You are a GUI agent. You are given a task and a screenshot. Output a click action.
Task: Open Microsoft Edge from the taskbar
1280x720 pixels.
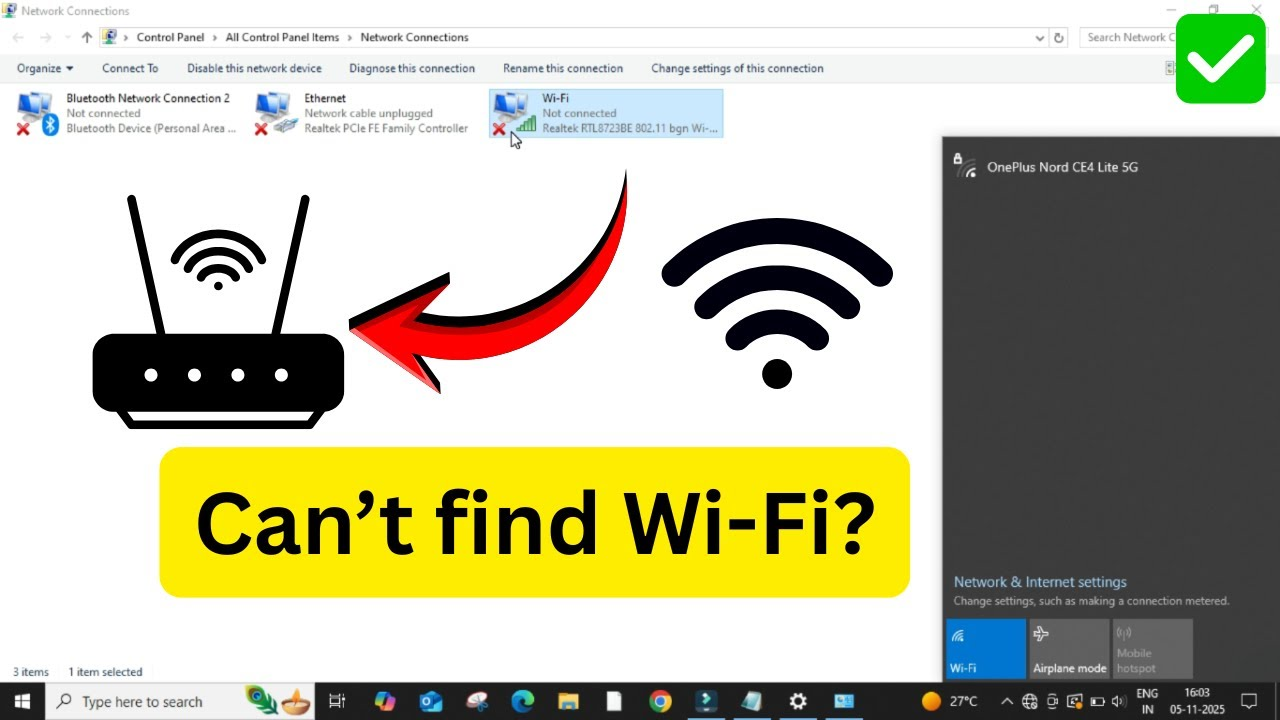pyautogui.click(x=522, y=701)
